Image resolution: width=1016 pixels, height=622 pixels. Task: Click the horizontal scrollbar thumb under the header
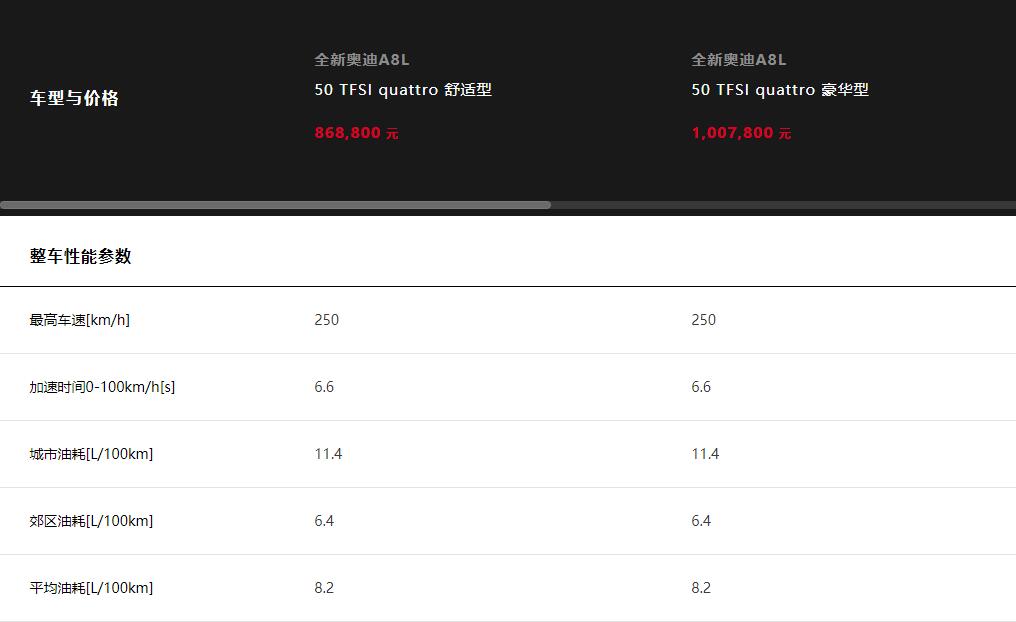tap(275, 205)
